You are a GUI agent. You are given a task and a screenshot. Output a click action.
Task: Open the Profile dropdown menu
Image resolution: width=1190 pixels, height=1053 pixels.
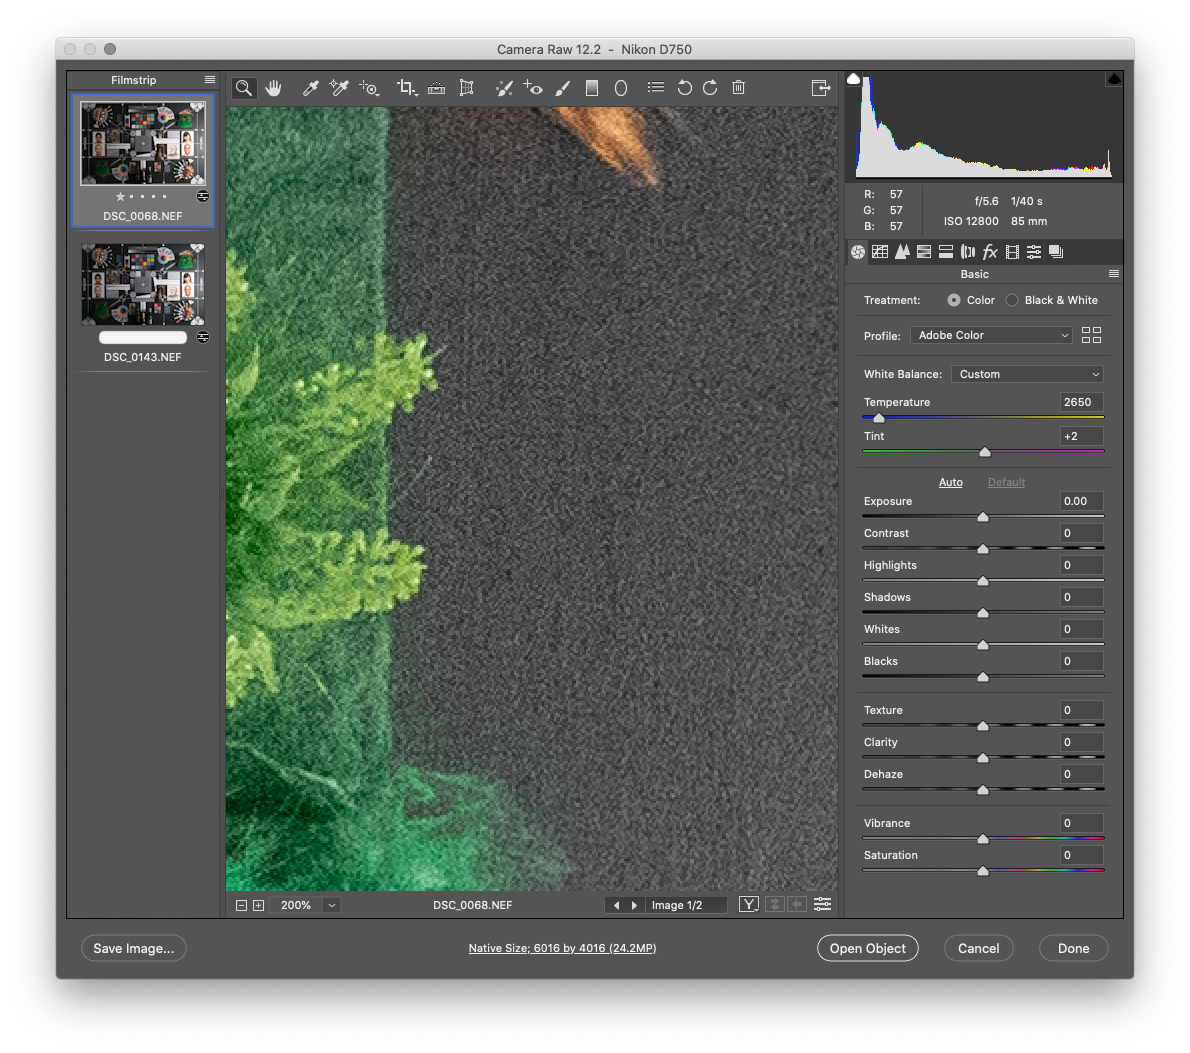[990, 335]
